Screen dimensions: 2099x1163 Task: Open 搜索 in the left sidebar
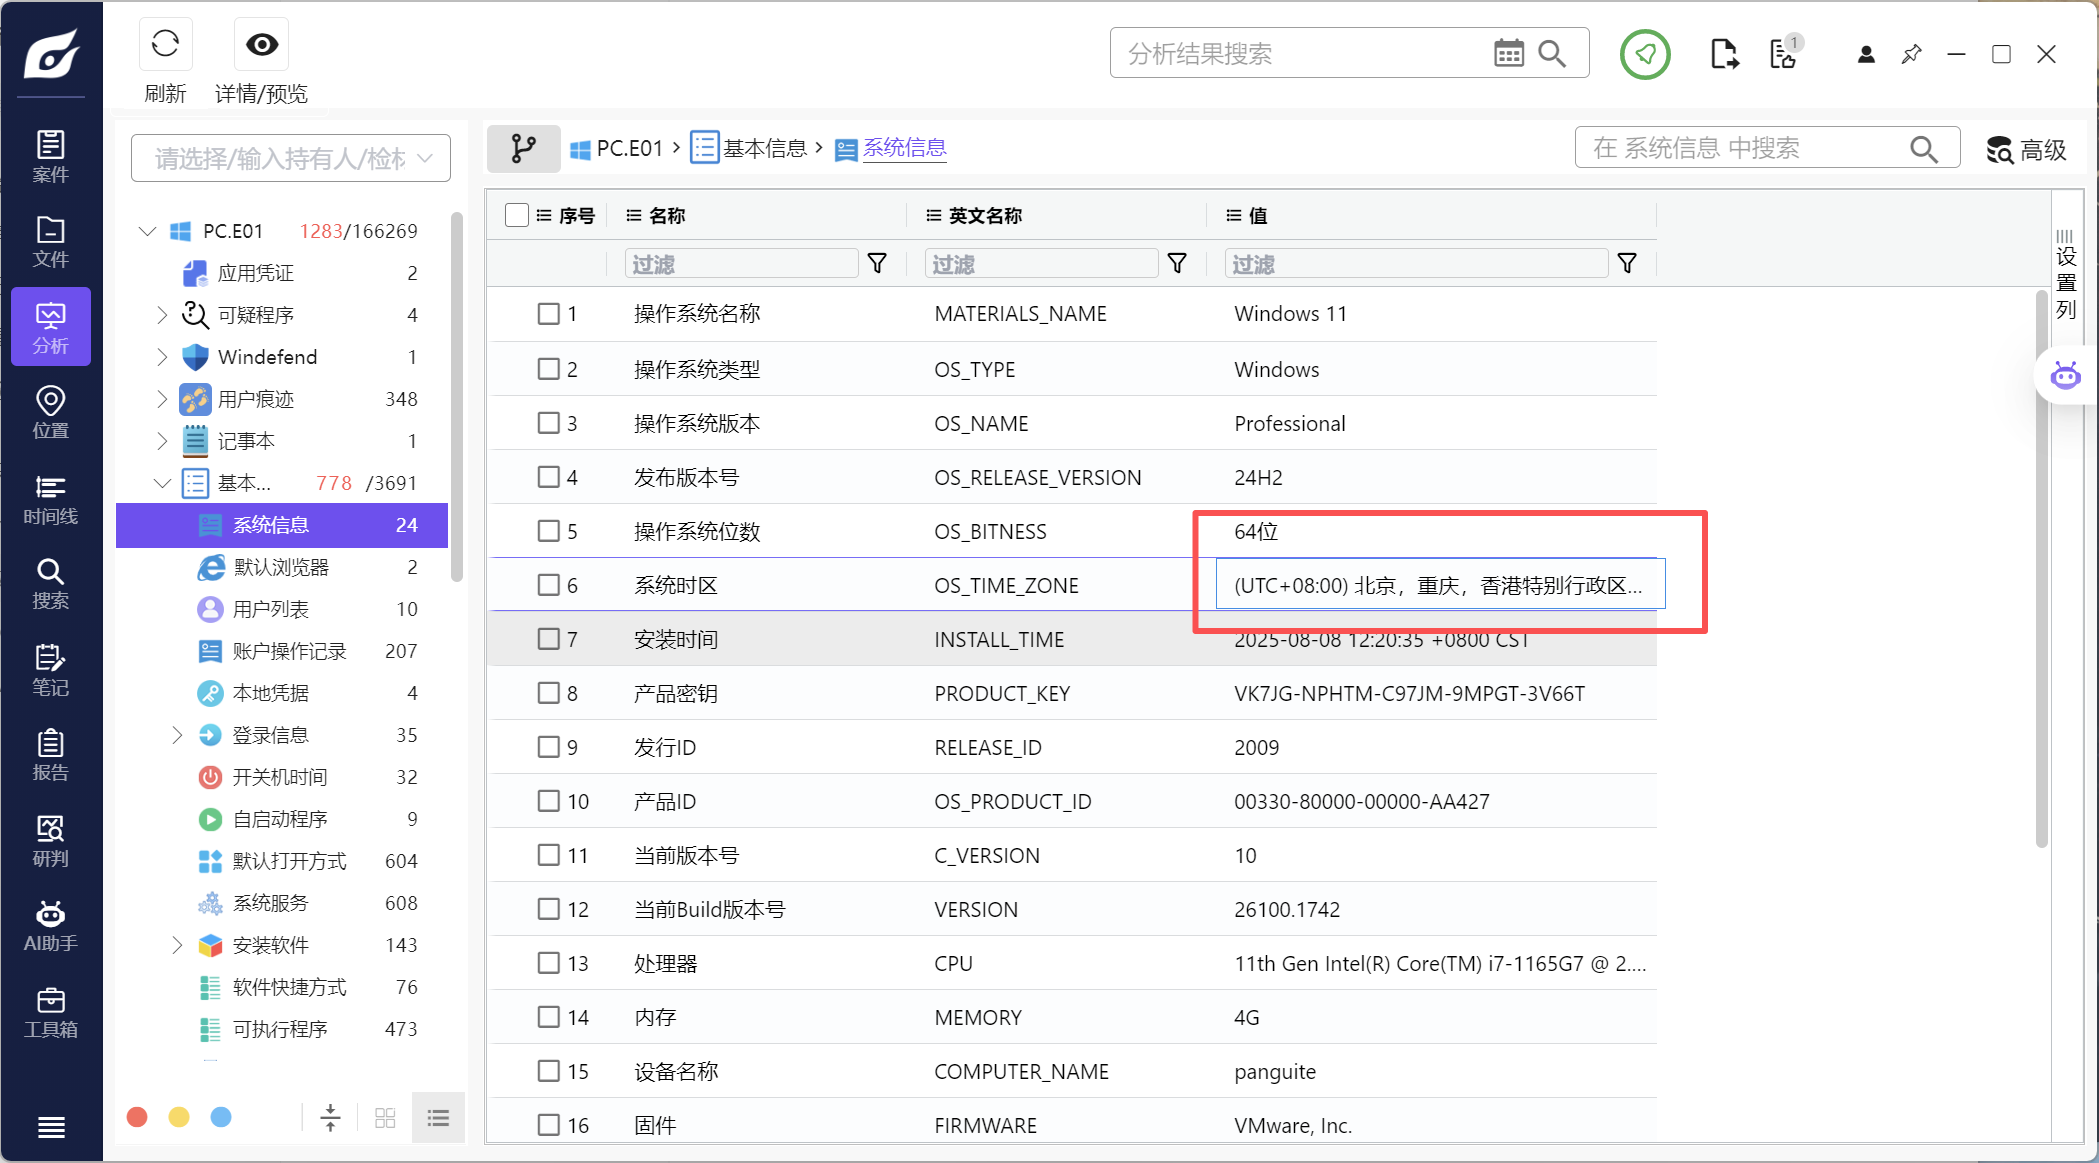point(51,583)
